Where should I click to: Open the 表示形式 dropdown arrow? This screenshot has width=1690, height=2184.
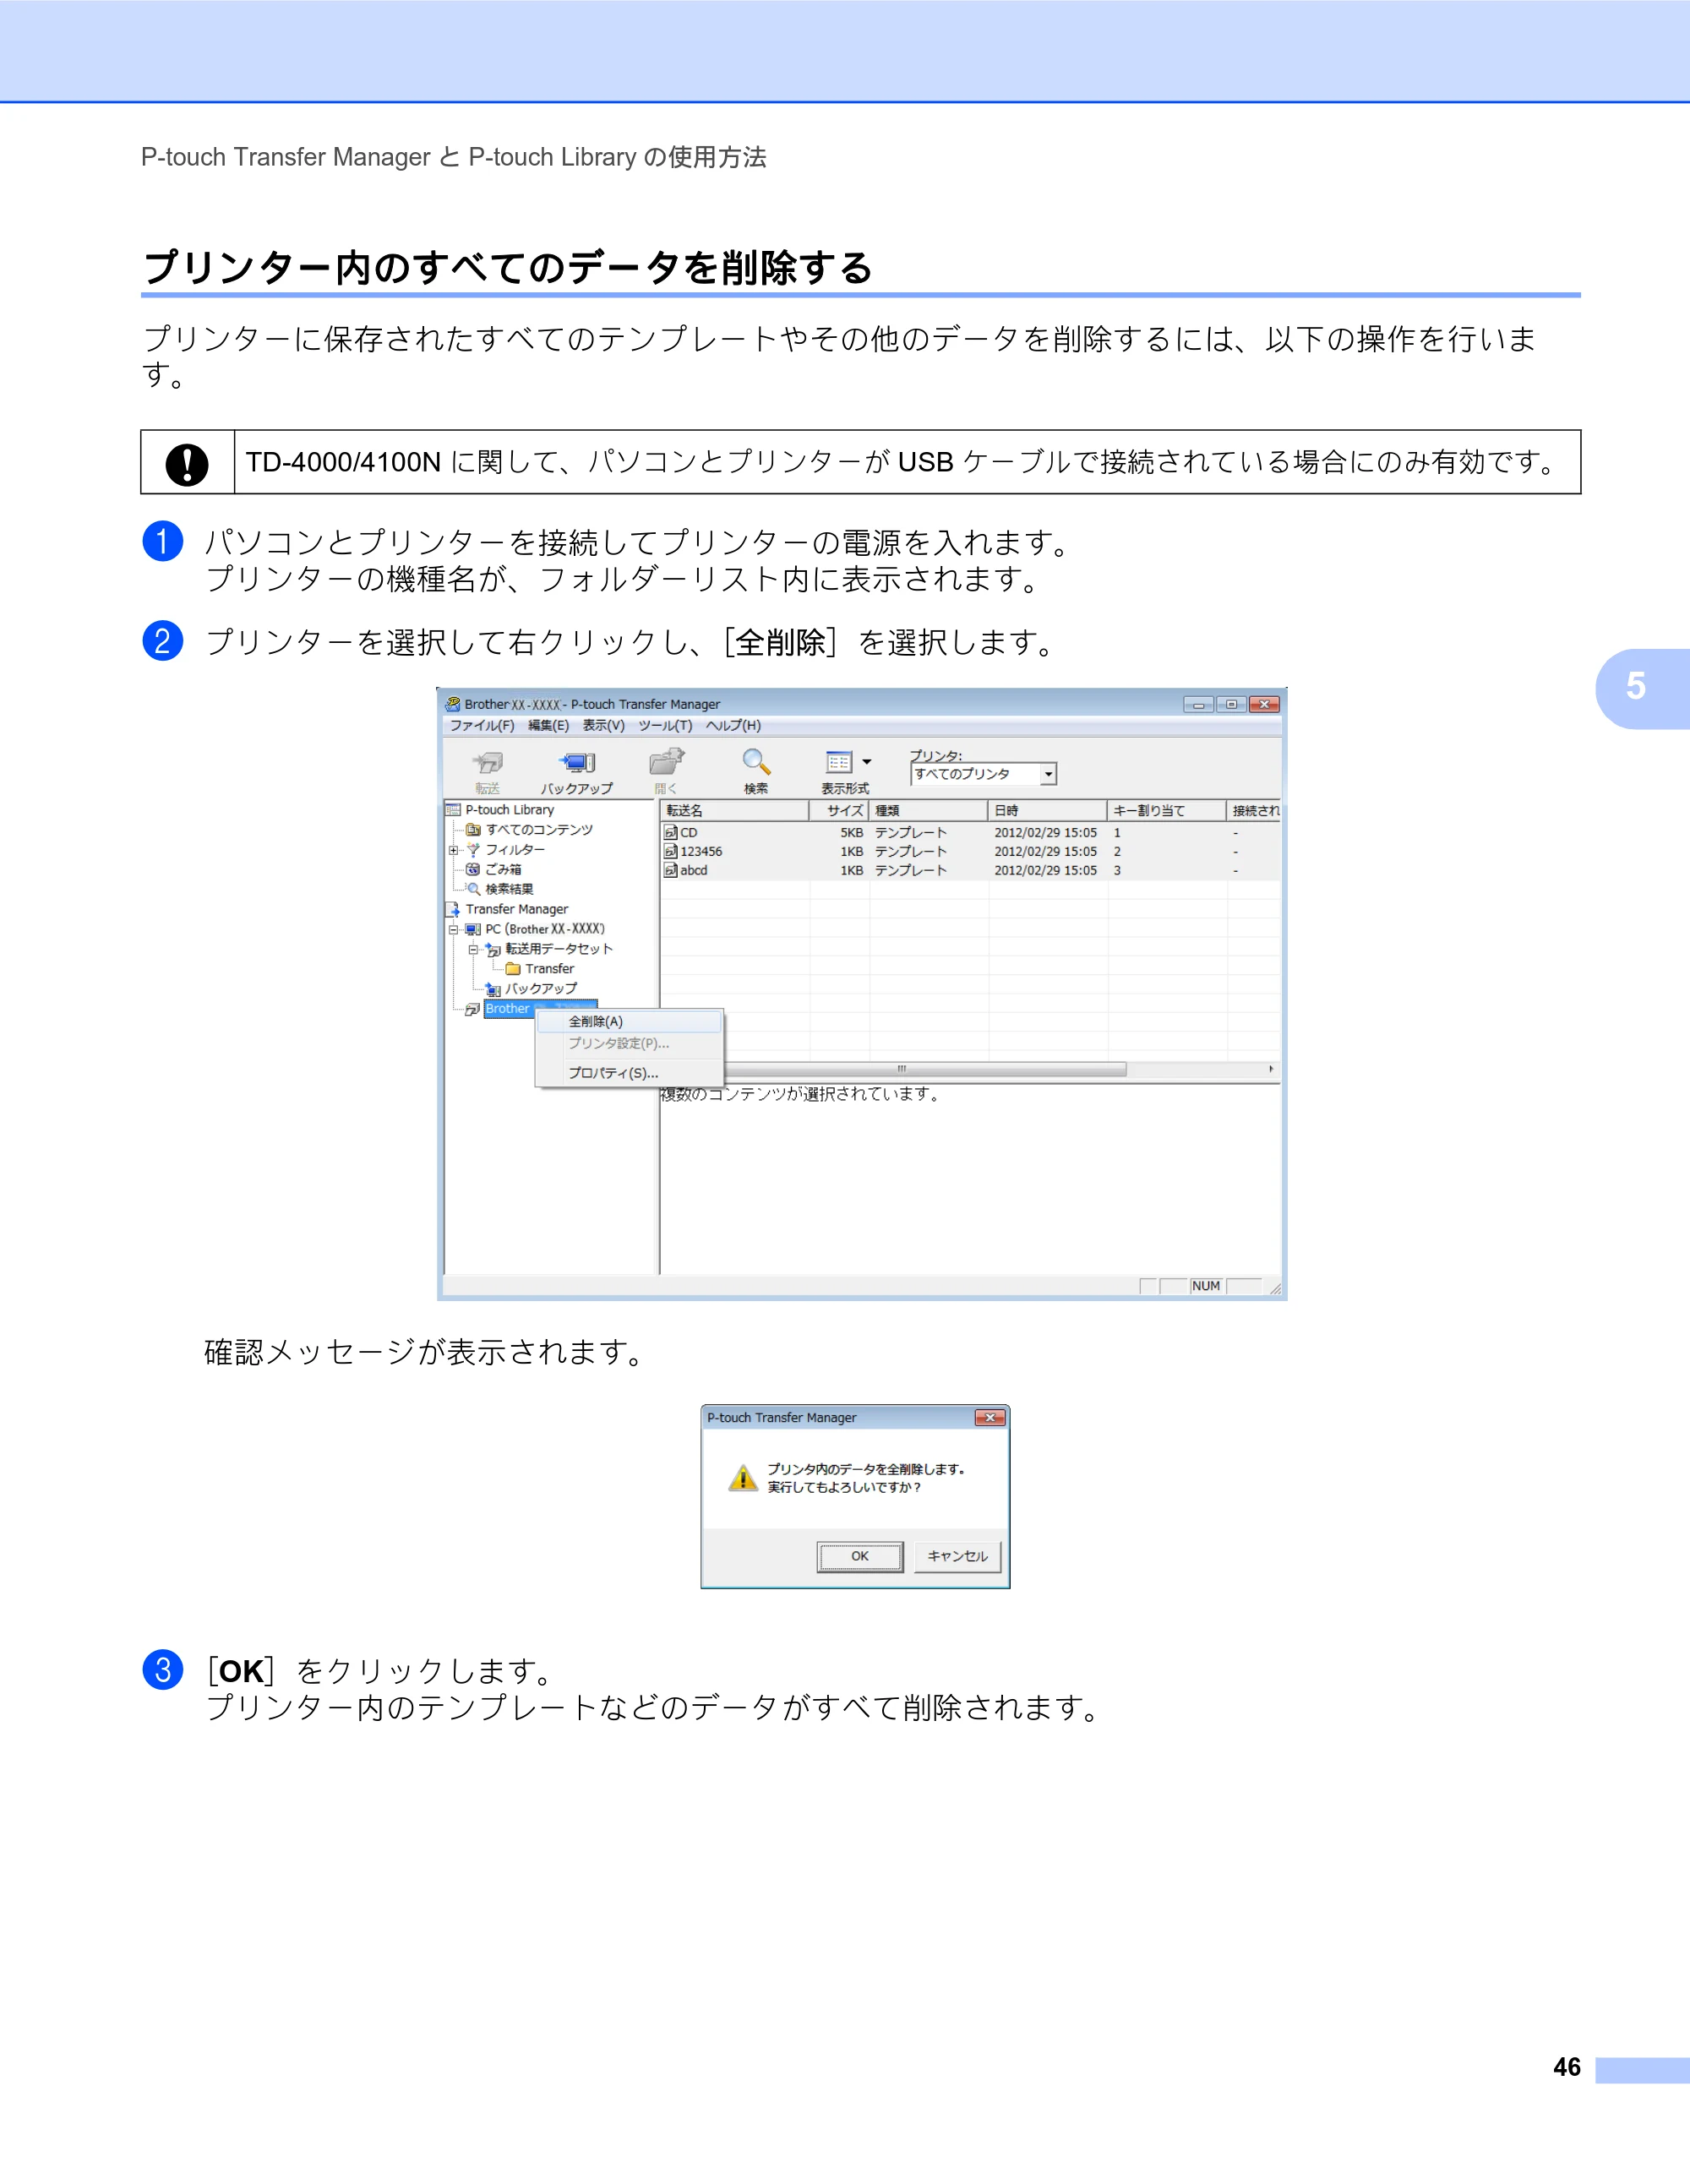pyautogui.click(x=867, y=762)
